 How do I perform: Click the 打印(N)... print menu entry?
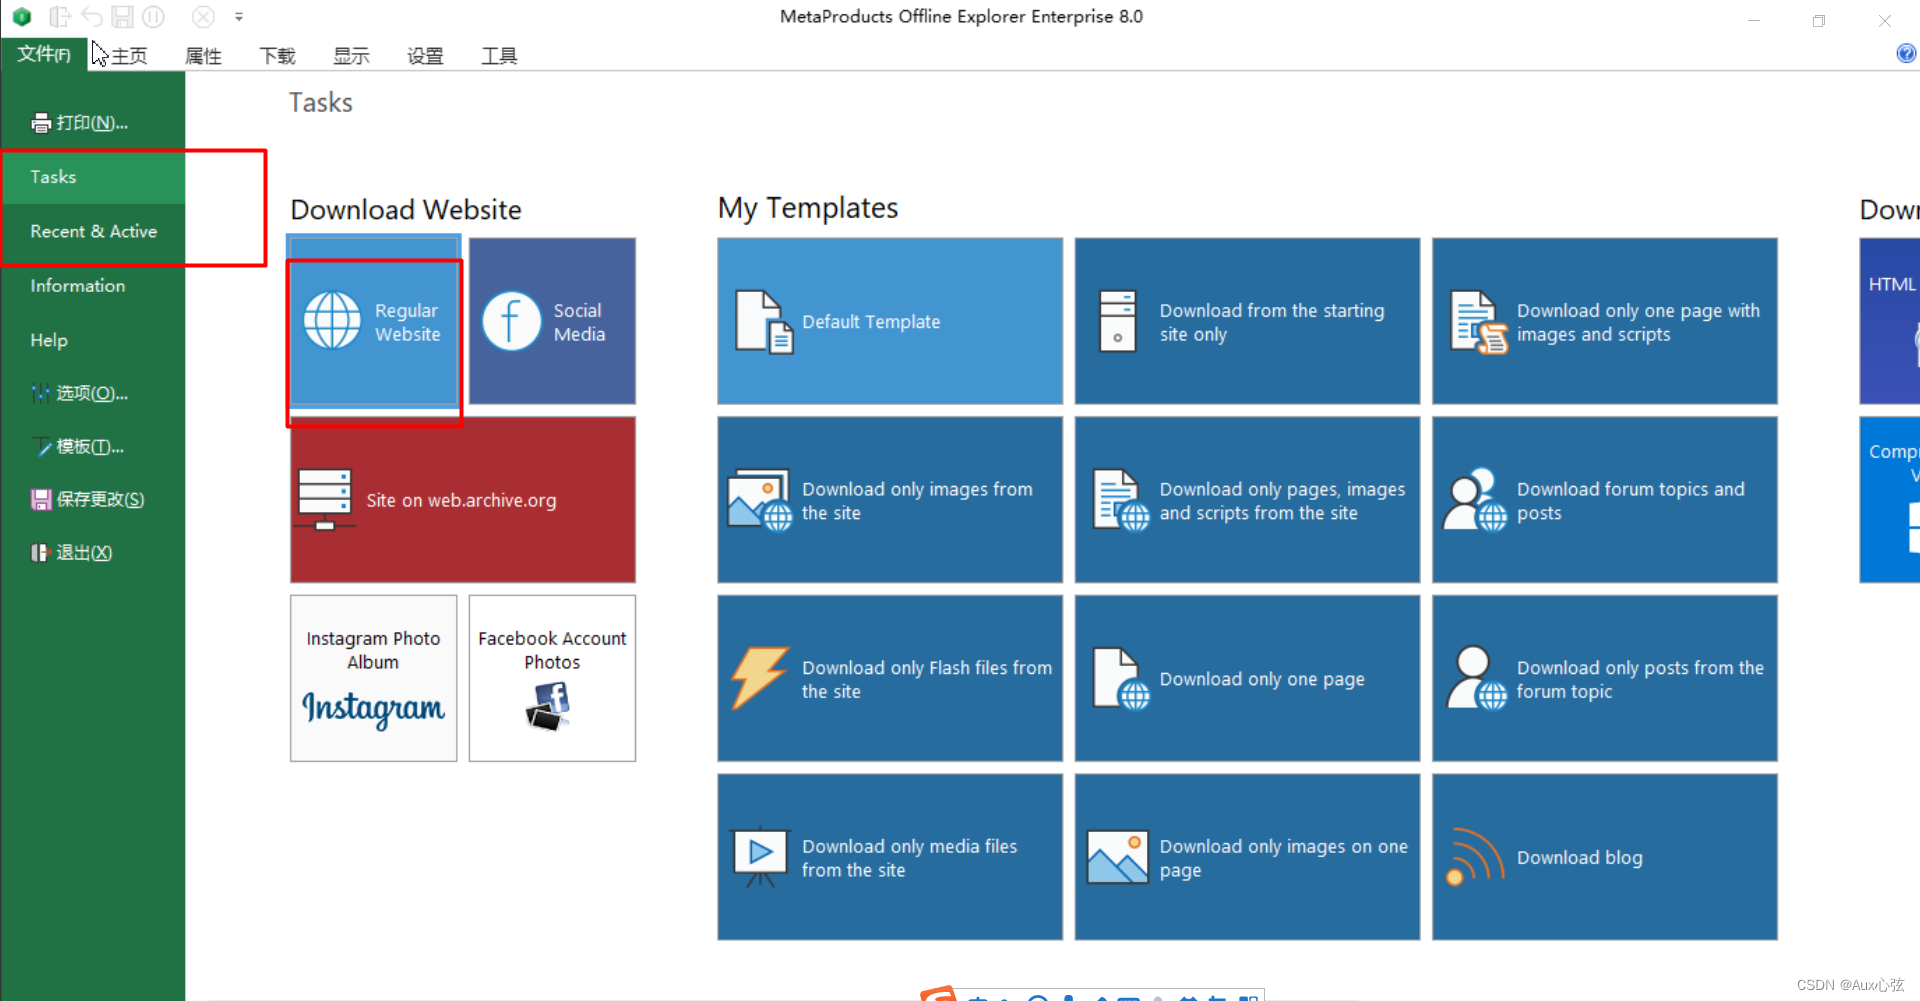(x=93, y=123)
